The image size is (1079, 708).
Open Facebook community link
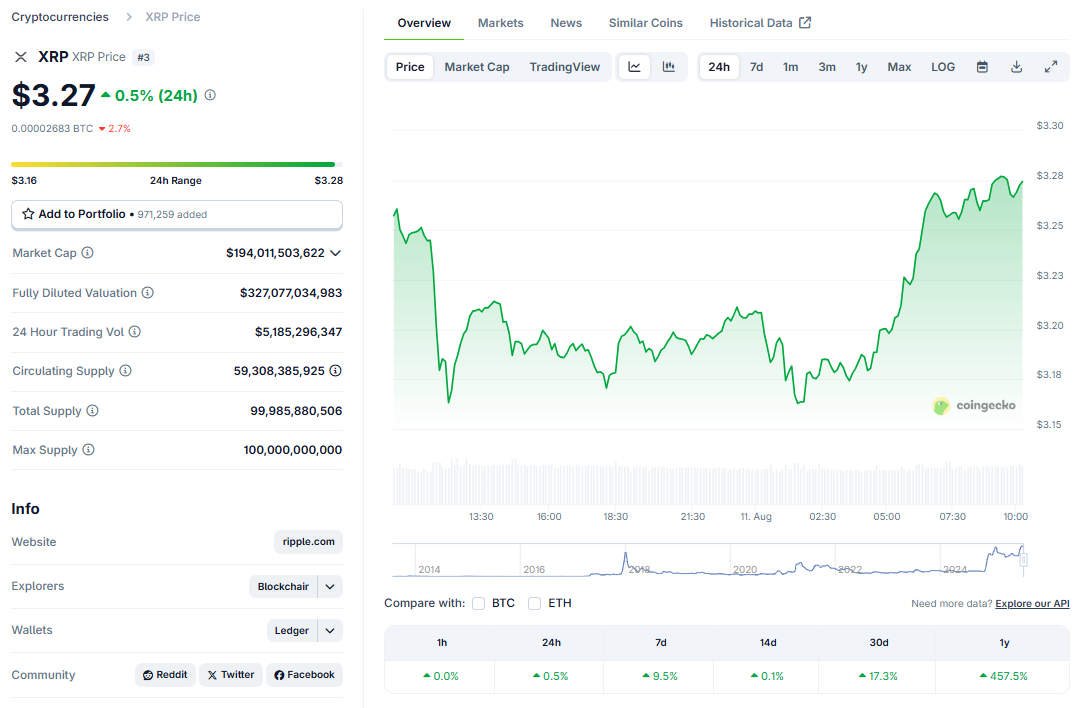tap(304, 675)
